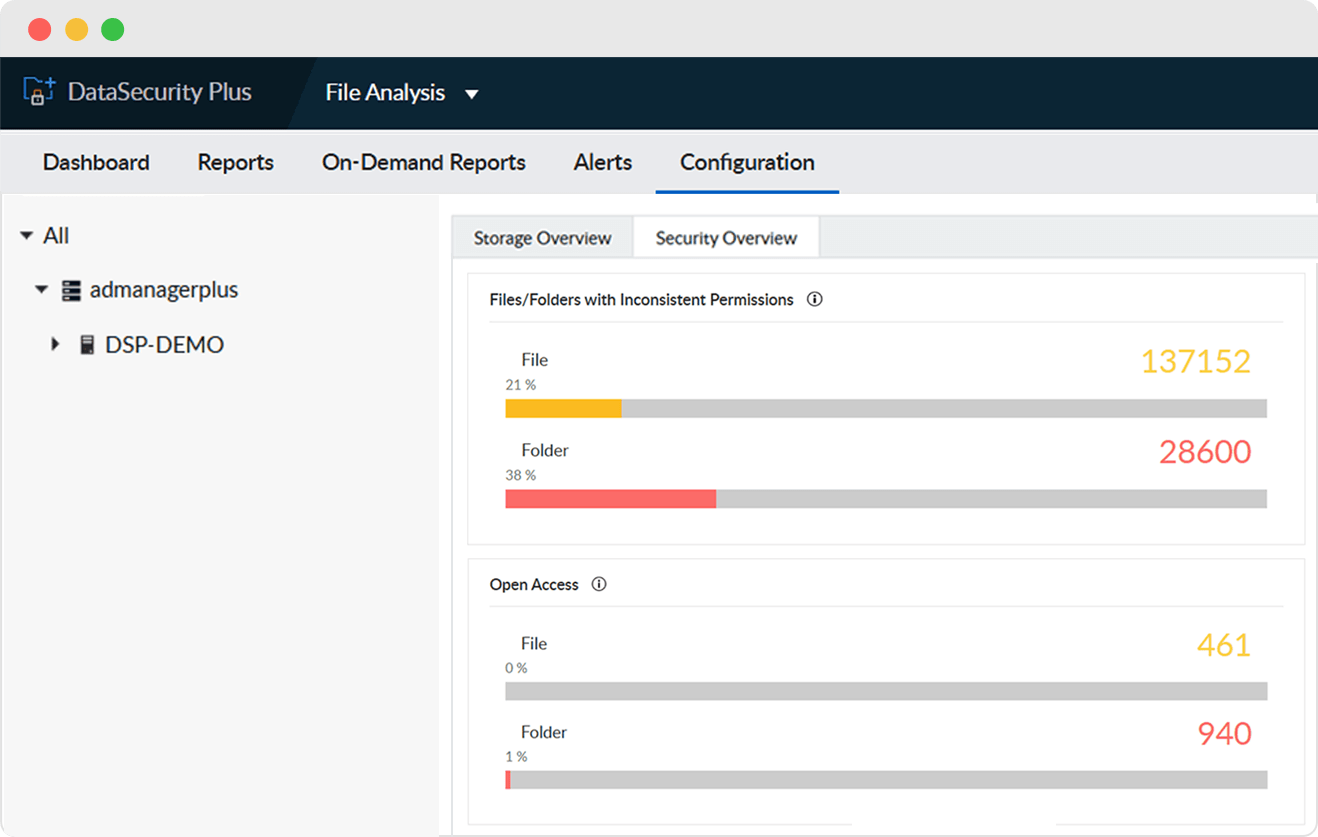This screenshot has width=1318, height=837.
Task: Click the 28600 inconsistent folders count
Action: pyautogui.click(x=1204, y=452)
